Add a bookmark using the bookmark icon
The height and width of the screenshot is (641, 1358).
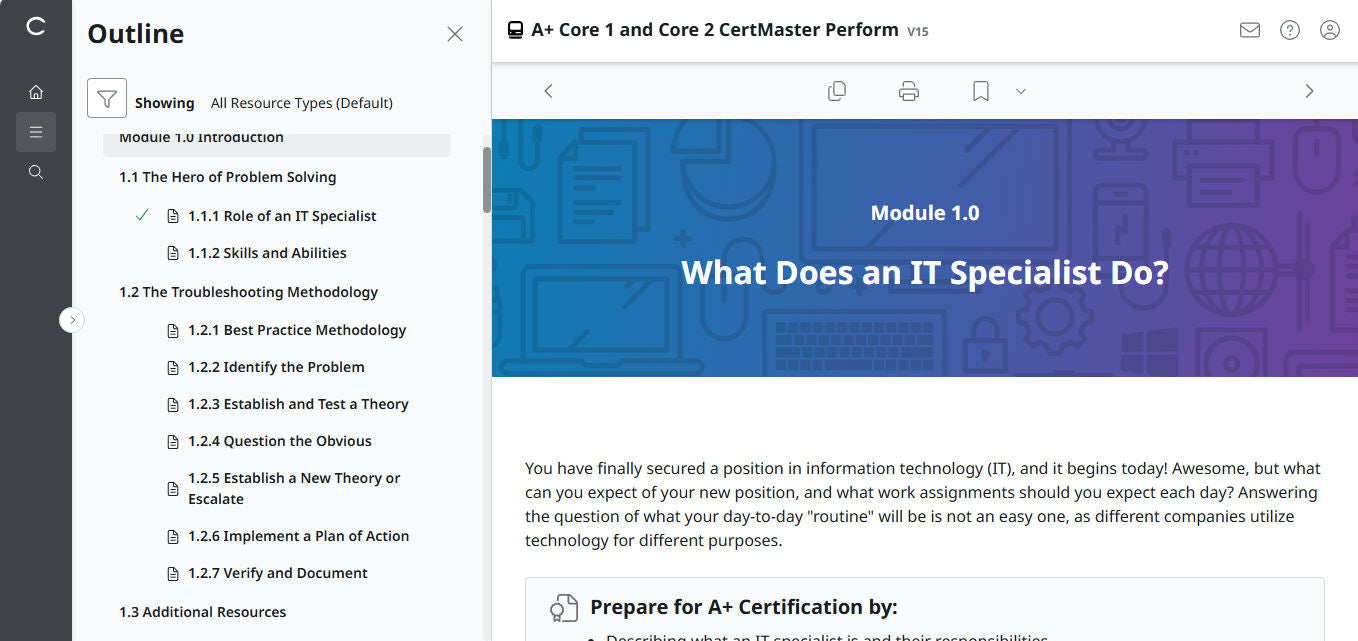979,90
